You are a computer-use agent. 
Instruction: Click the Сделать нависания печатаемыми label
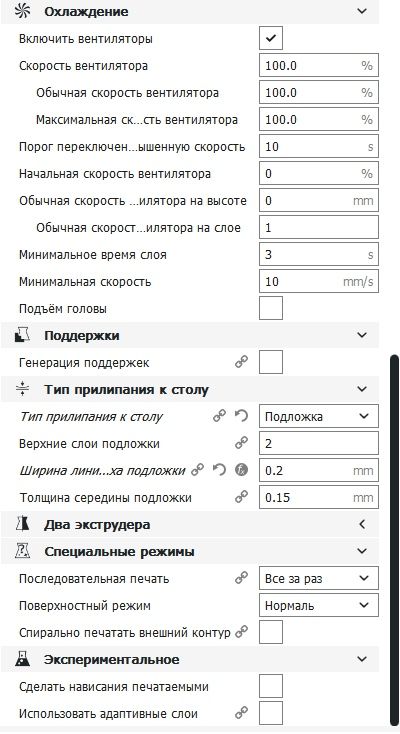coord(114,687)
